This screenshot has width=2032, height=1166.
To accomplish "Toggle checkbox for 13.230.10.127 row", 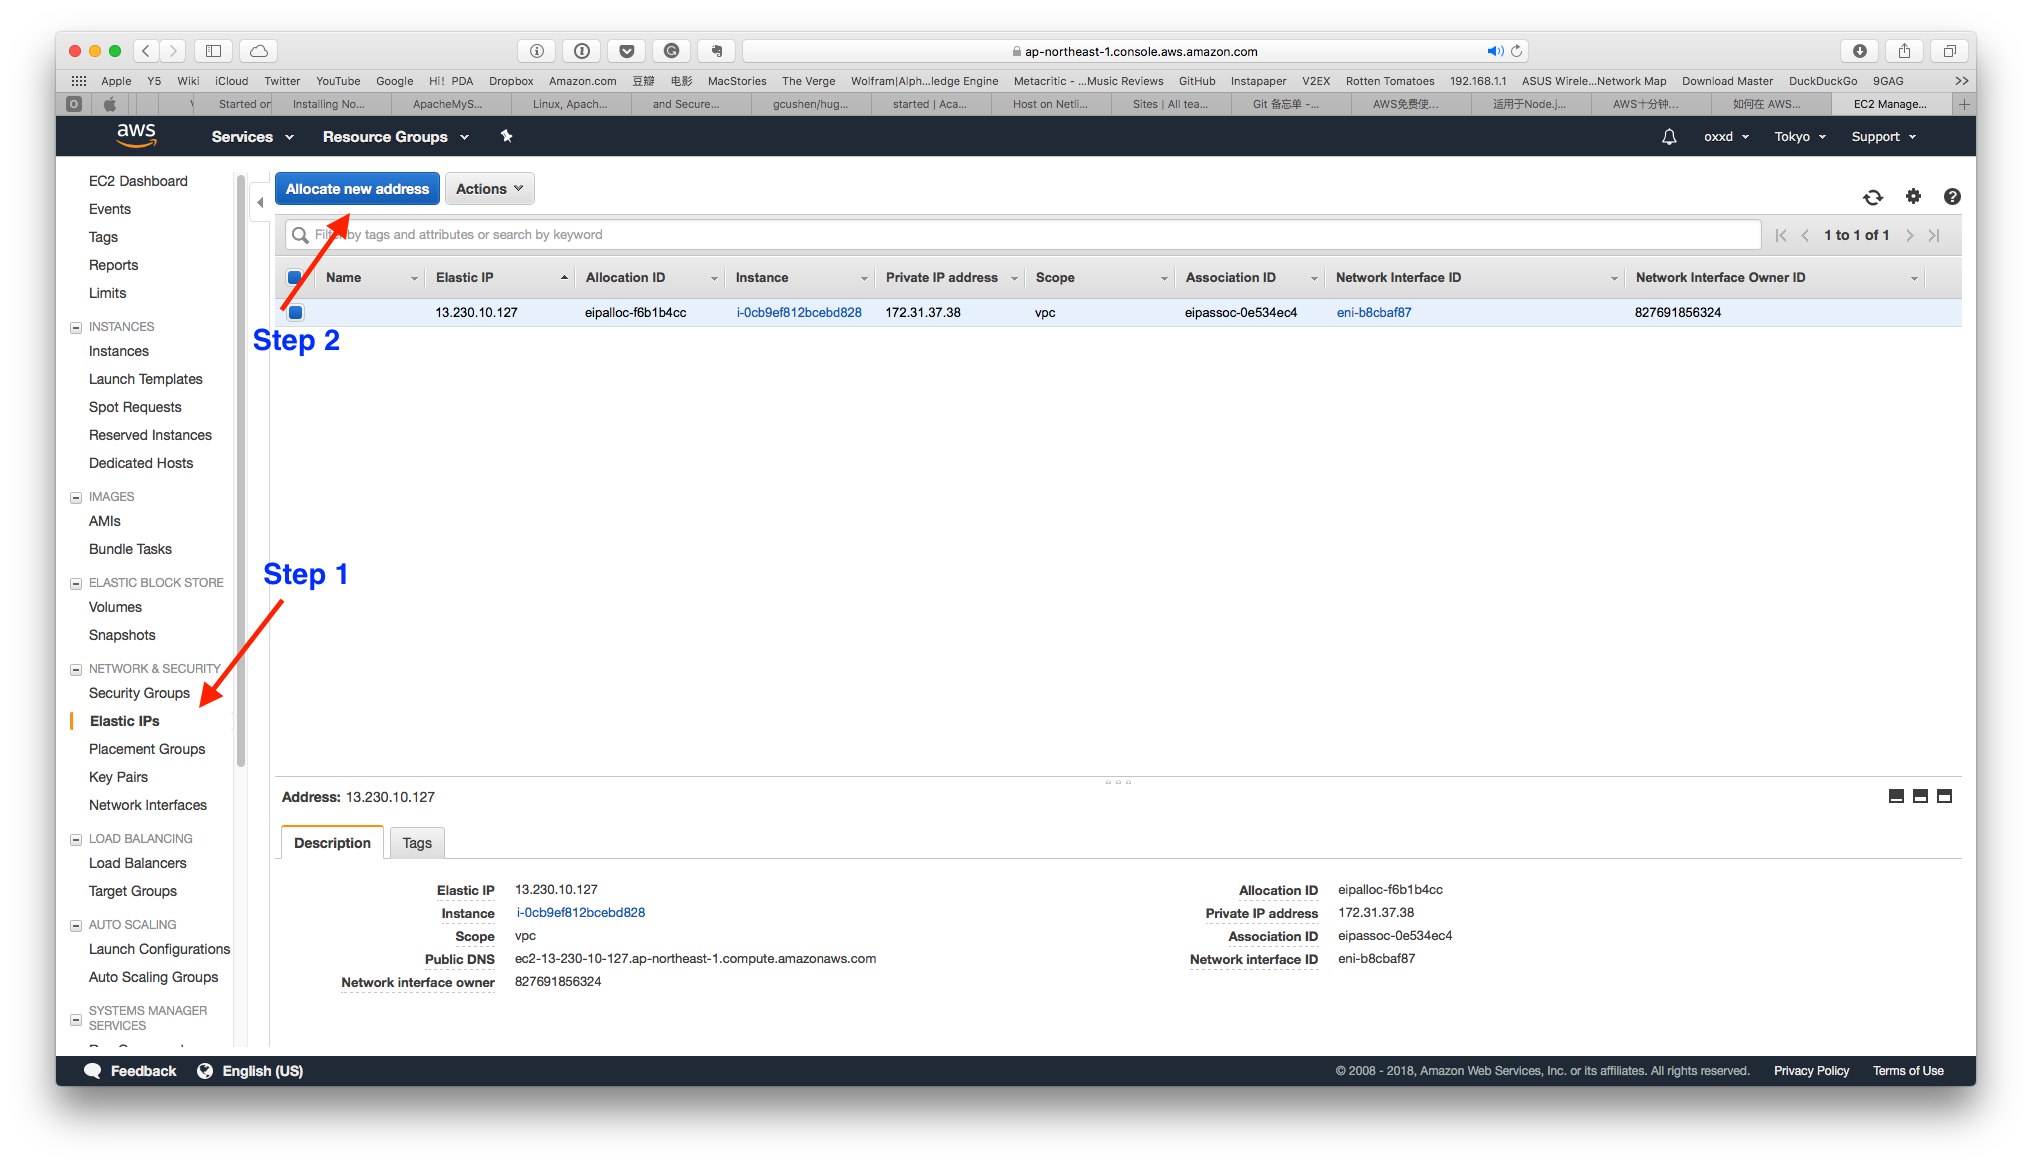I will tap(295, 313).
